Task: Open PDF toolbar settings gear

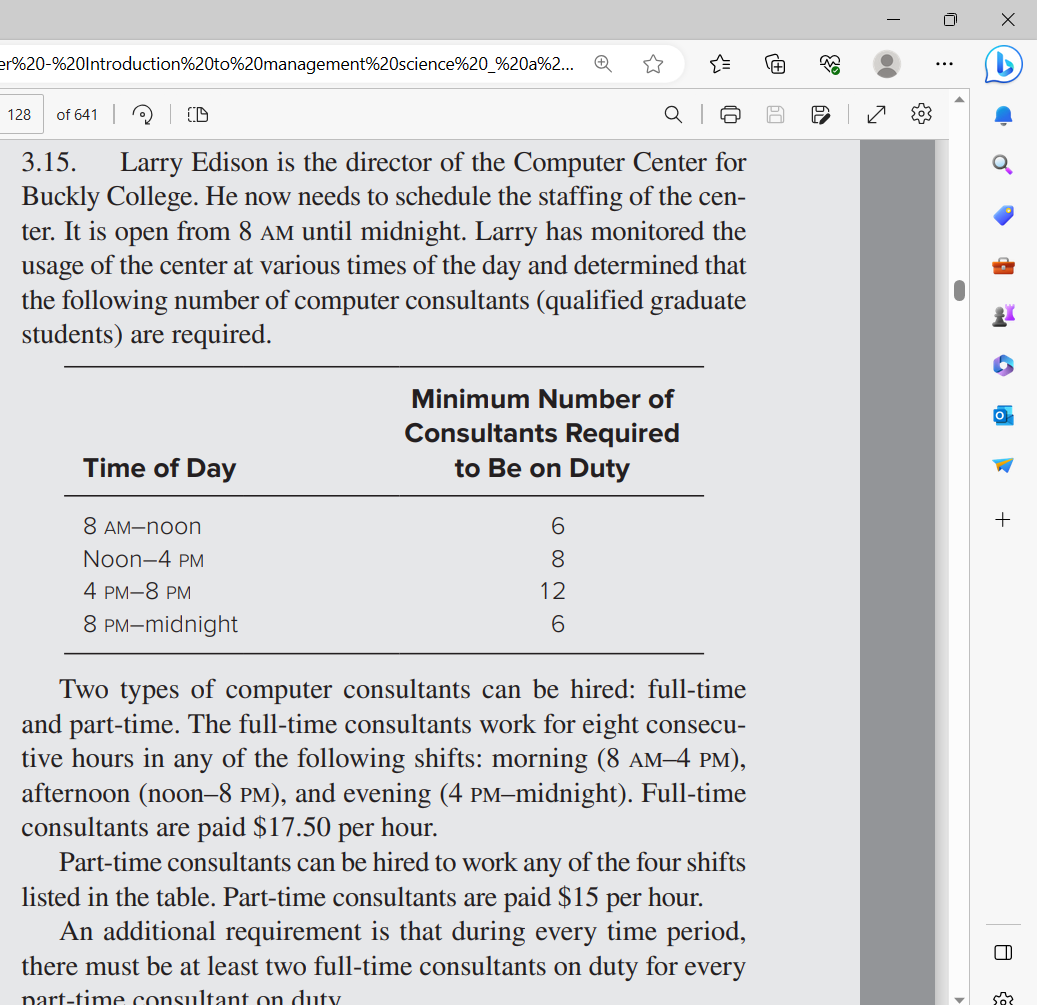Action: click(x=921, y=114)
